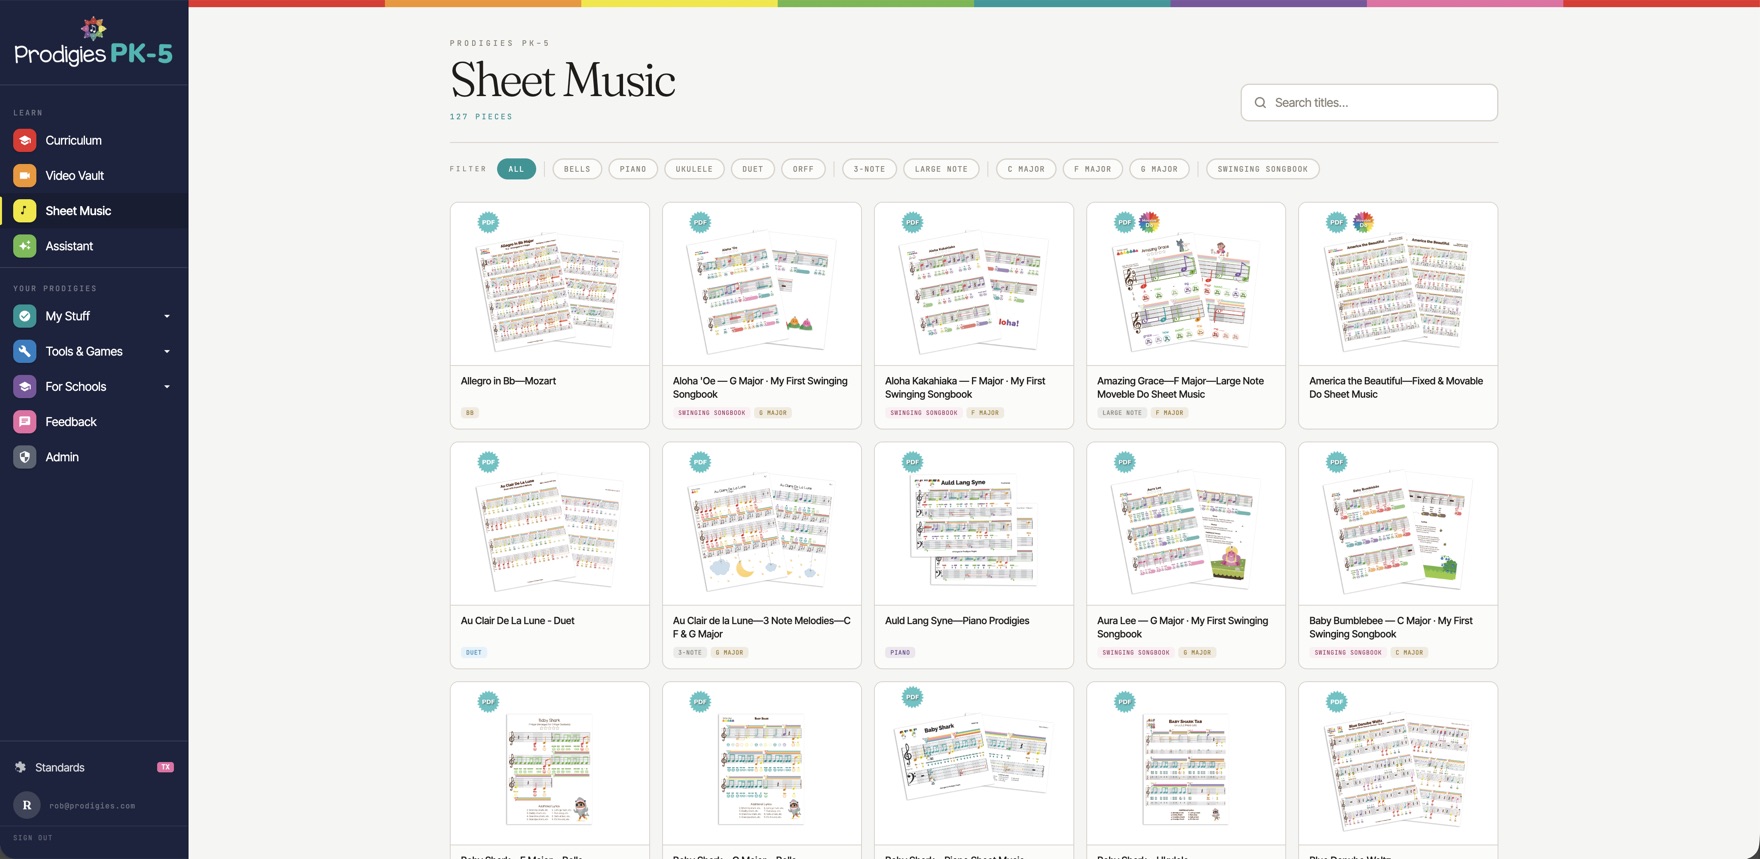Open the Aloha 'Oe sheet music thumbnail
The width and height of the screenshot is (1760, 859).
point(762,285)
